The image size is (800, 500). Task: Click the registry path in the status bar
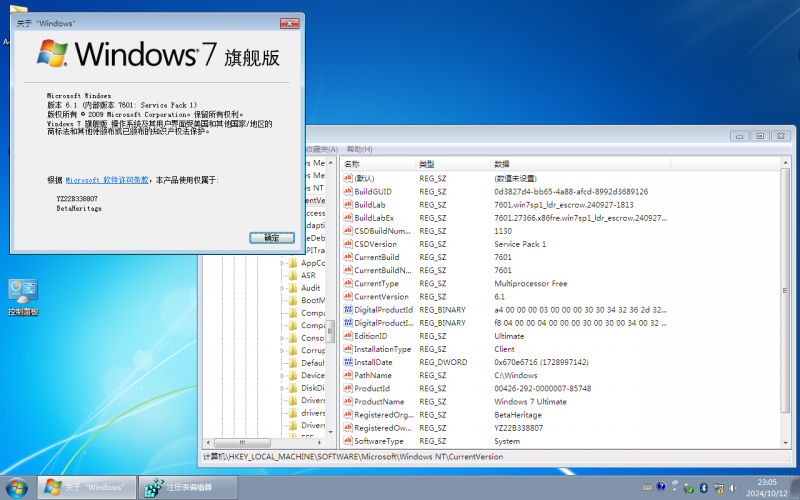(353, 457)
